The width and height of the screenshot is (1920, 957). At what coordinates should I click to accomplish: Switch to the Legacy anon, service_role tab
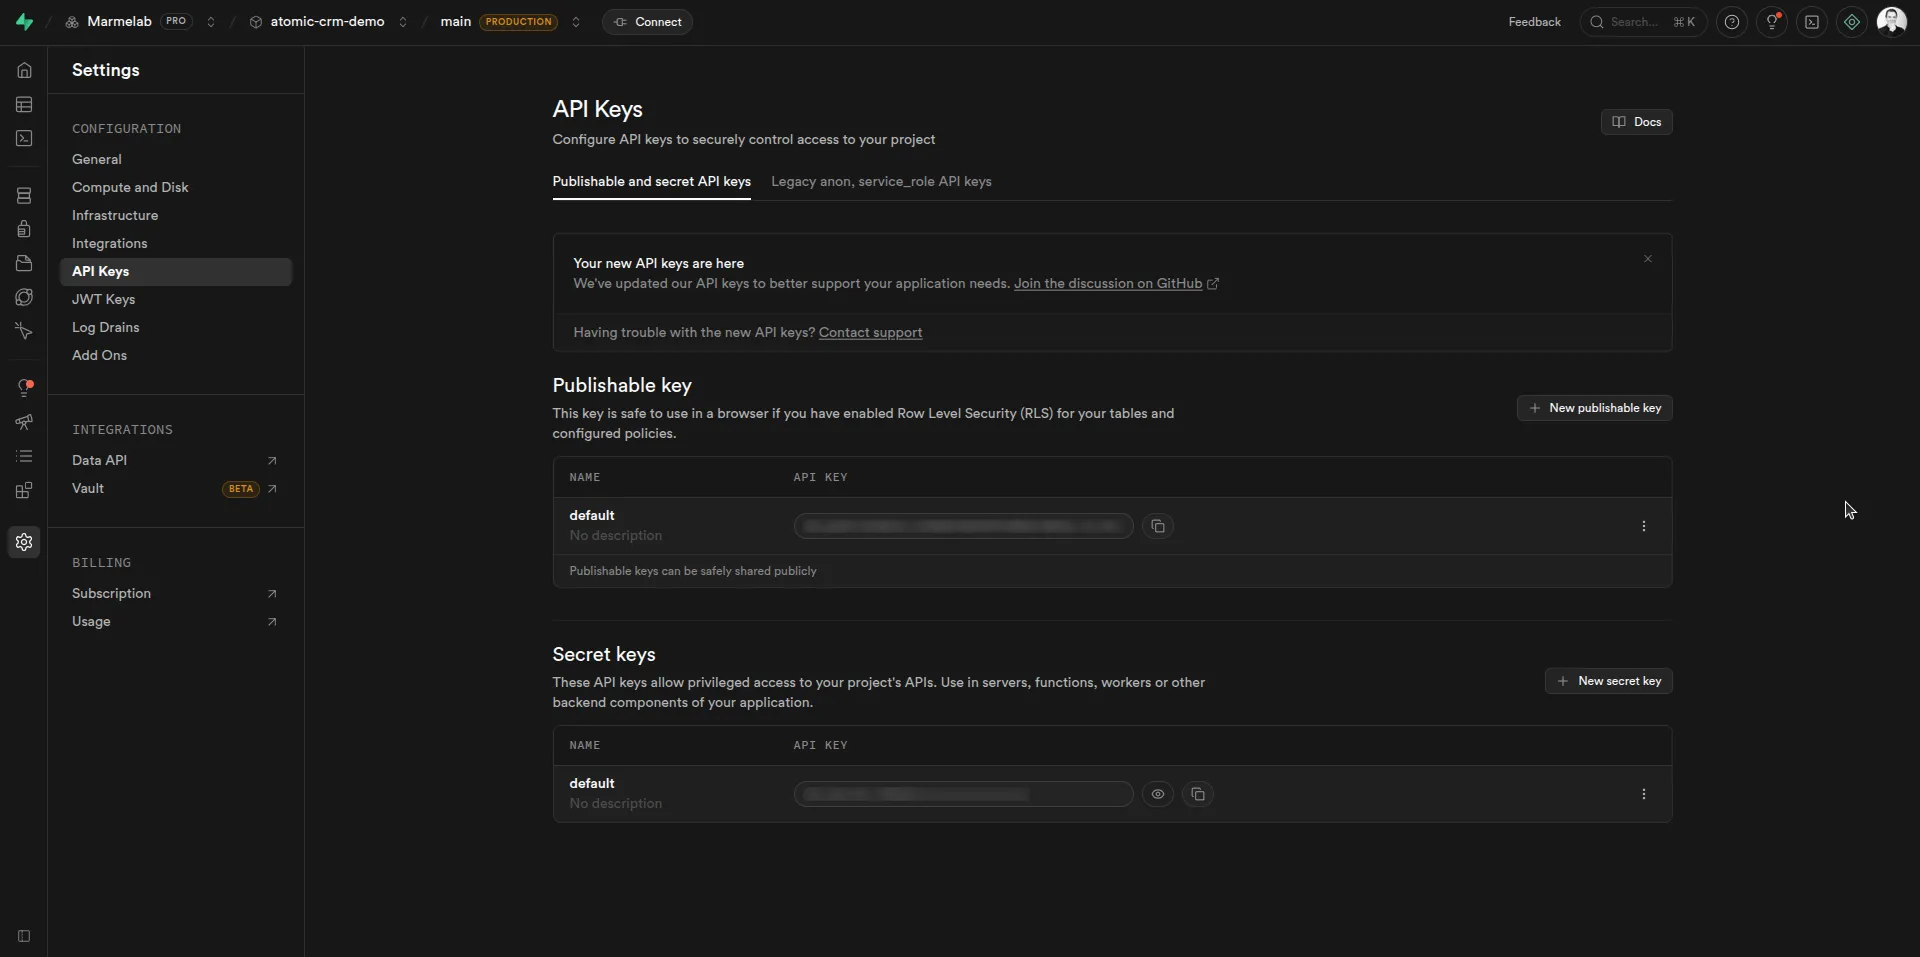(880, 182)
